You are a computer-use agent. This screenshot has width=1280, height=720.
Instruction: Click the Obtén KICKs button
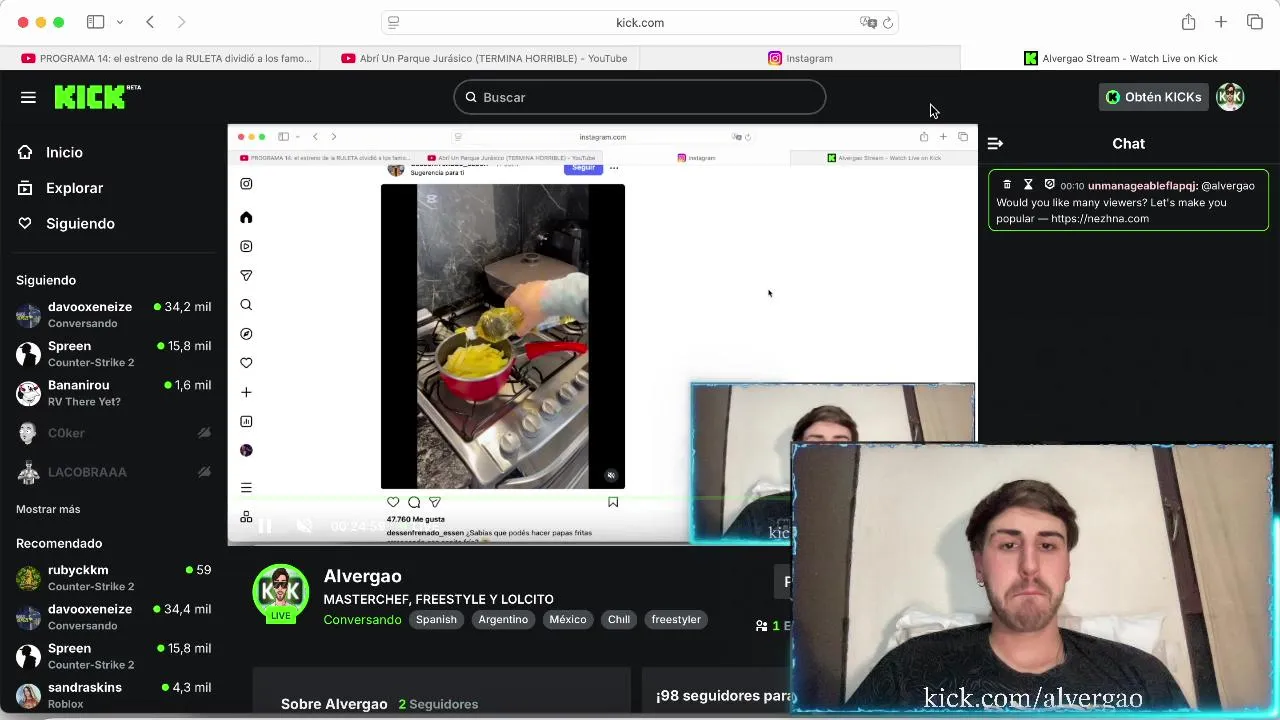tap(1153, 97)
